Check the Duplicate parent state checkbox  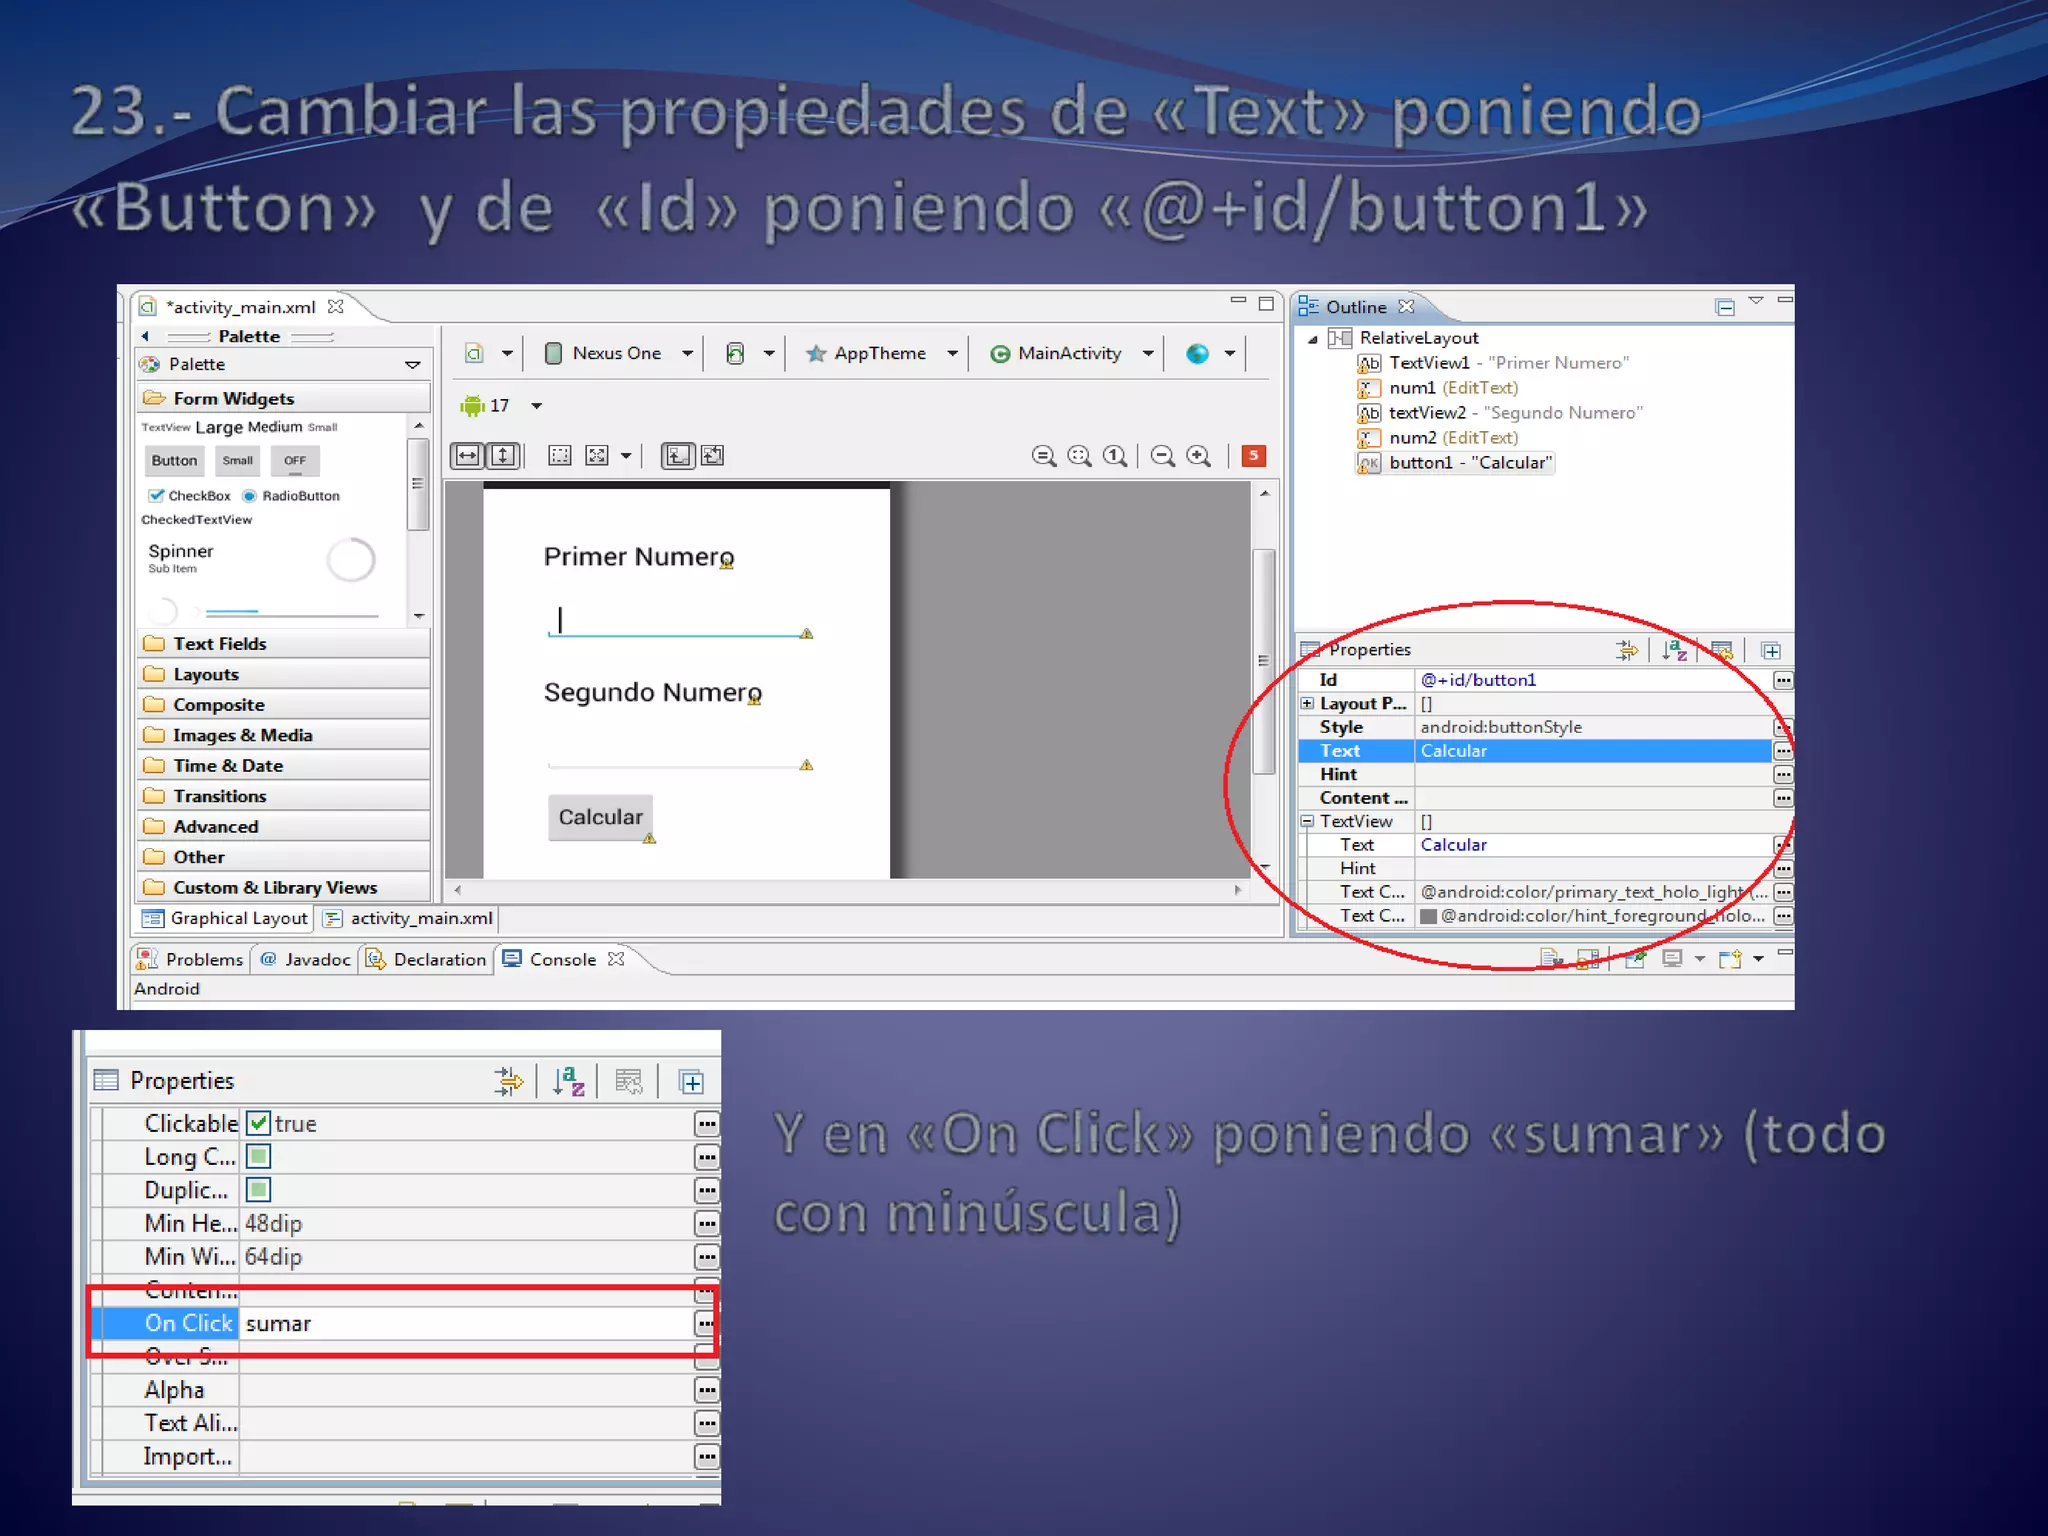click(x=258, y=1190)
